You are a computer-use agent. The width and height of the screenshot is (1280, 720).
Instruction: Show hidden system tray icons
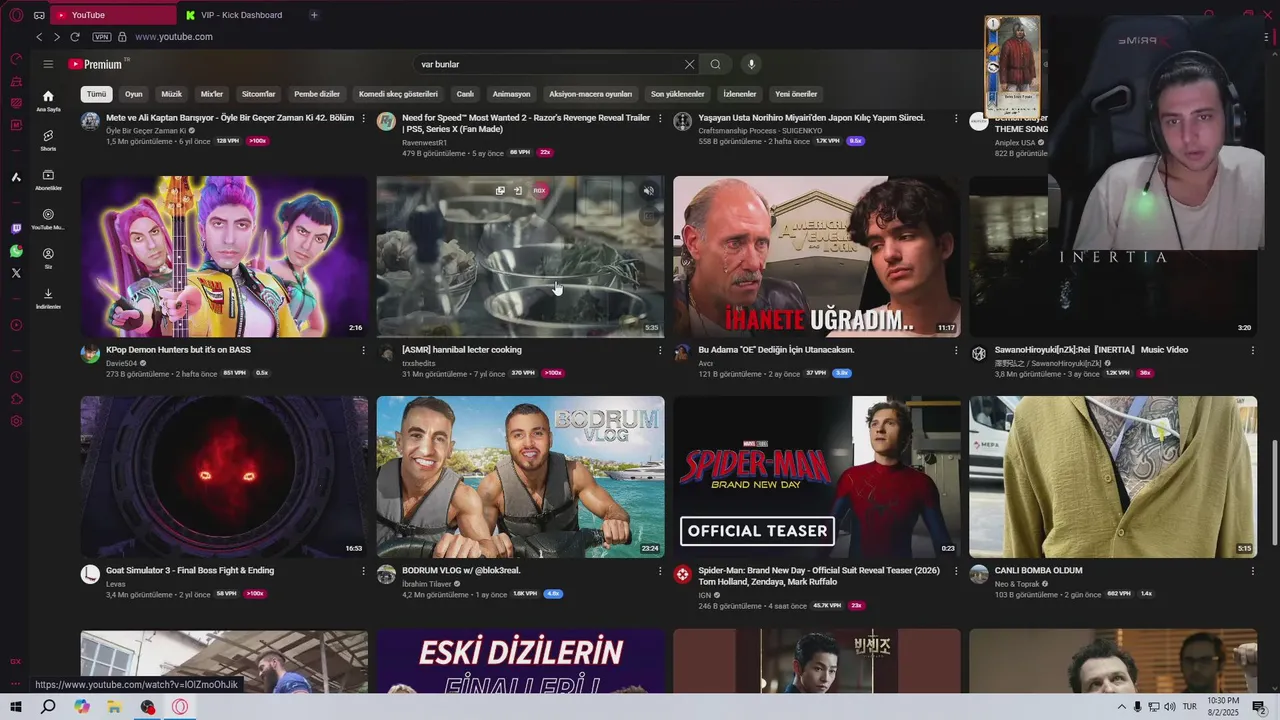[x=1121, y=707]
